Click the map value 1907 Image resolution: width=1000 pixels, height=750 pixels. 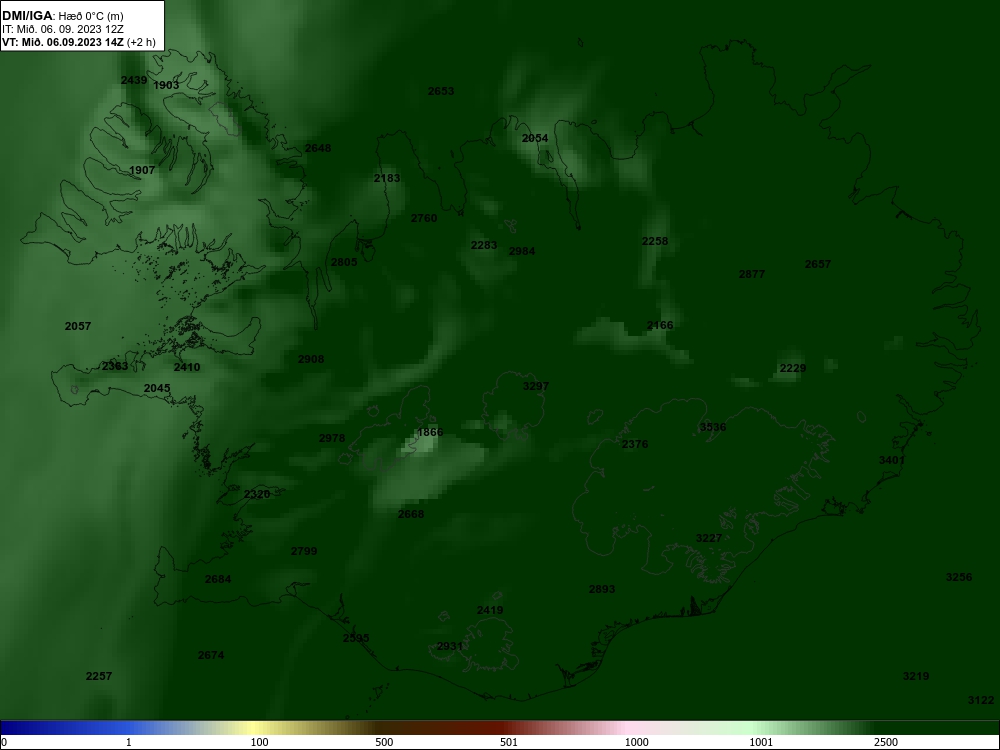coord(142,170)
